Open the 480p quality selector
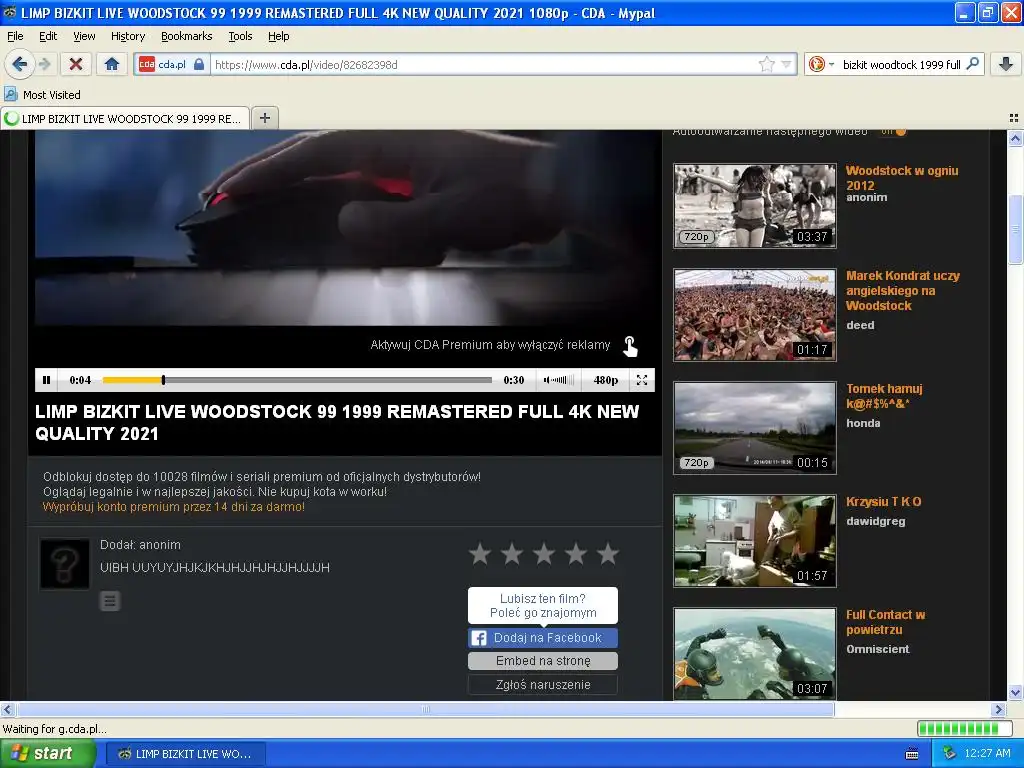This screenshot has height=768, width=1024. (x=605, y=379)
